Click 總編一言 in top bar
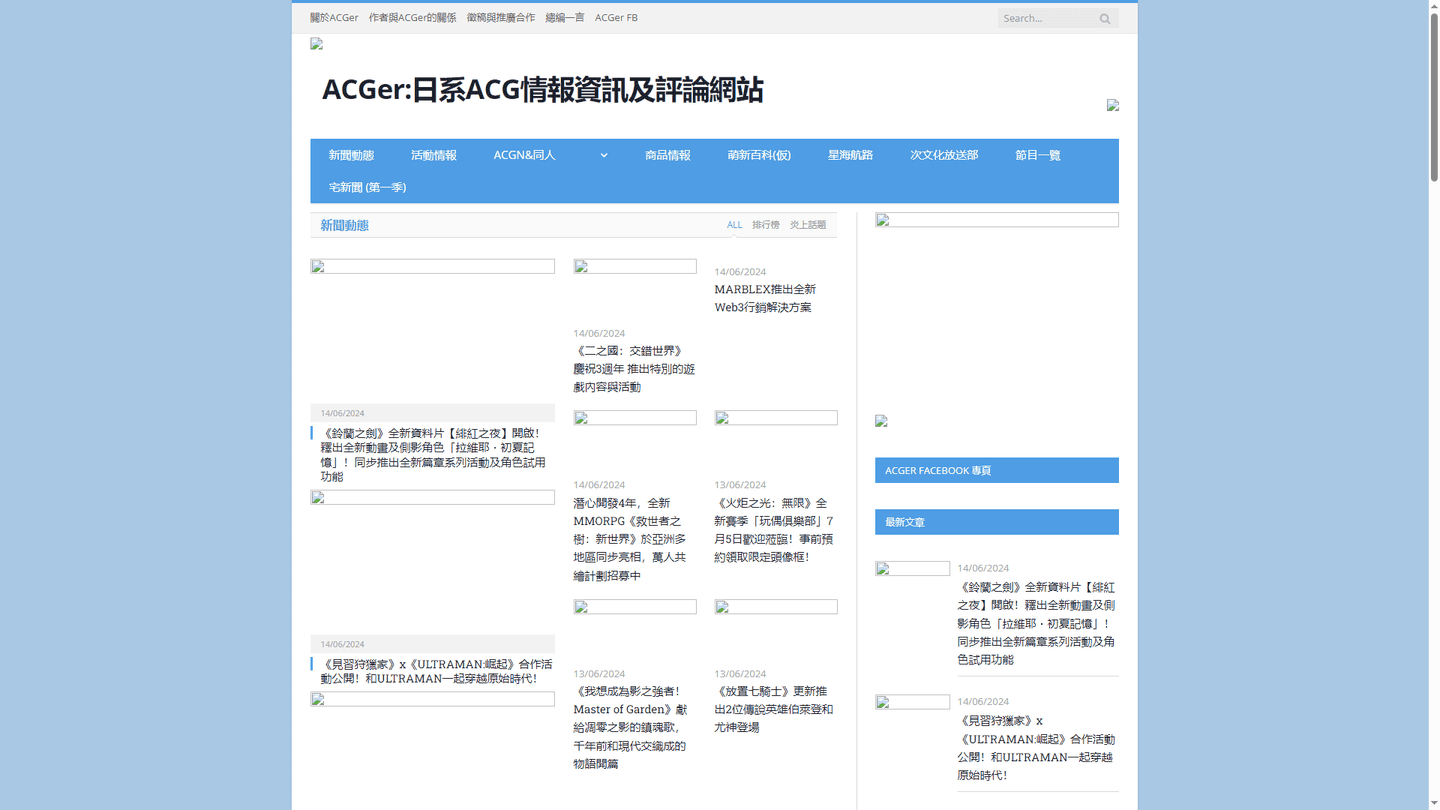Screen dimensions: 1440x810 564,18
